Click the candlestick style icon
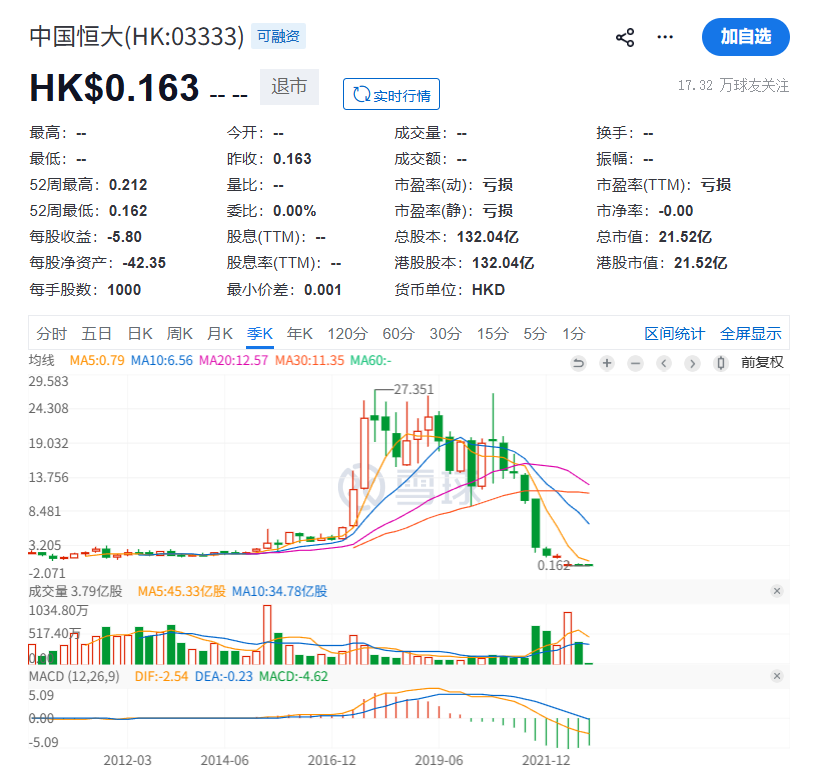813x771 pixels. (721, 363)
